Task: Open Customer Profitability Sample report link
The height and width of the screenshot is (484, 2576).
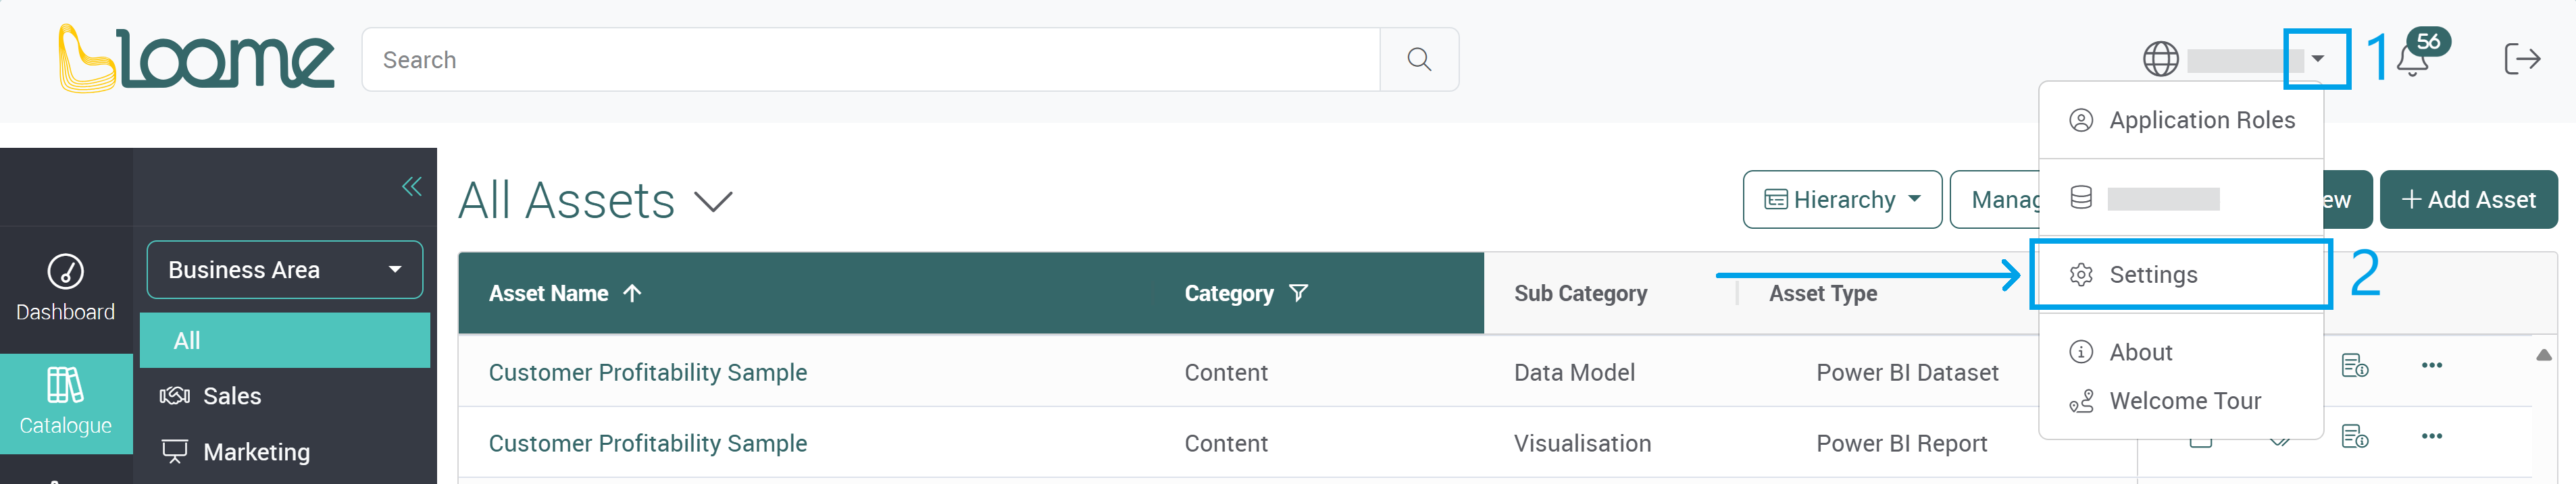Action: click(x=648, y=443)
